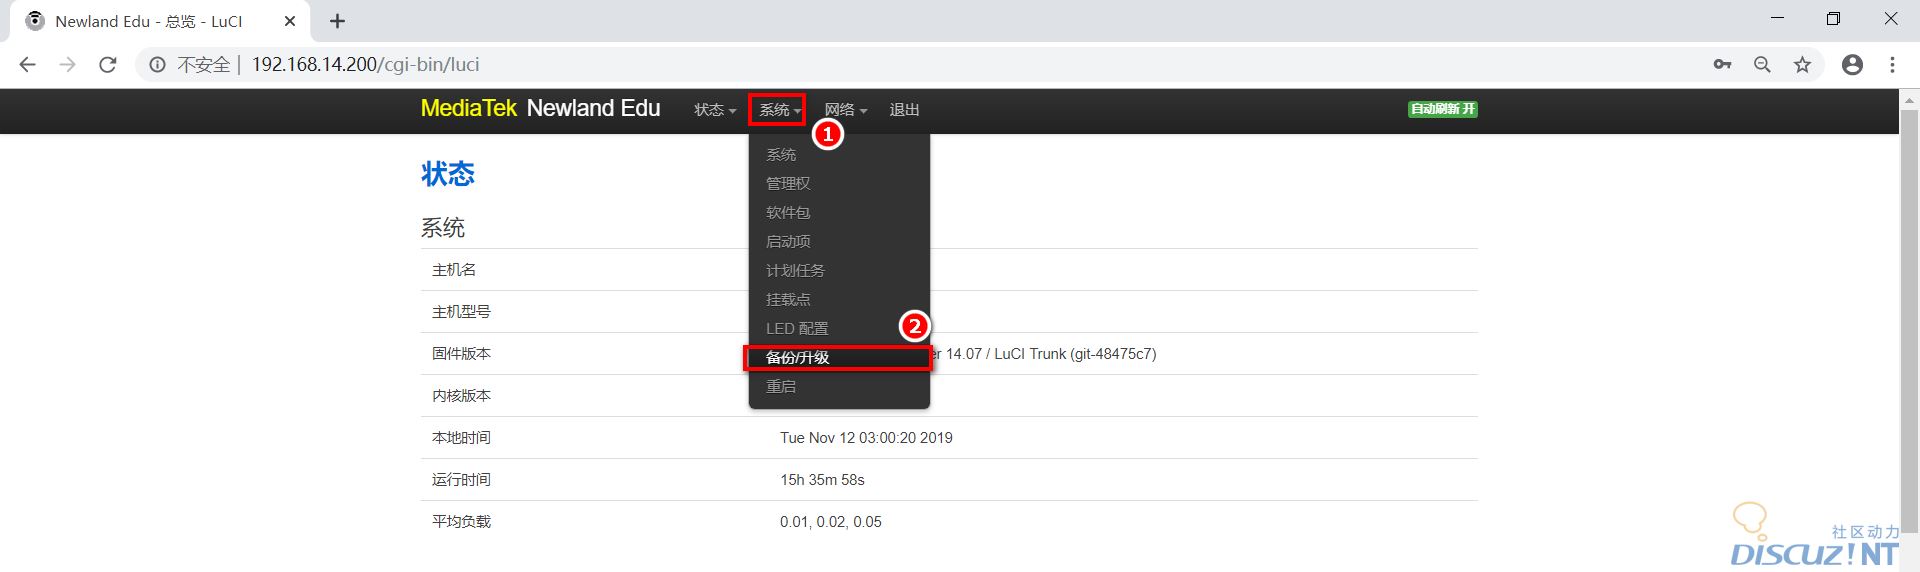
Task: Click the site info not-secure icon
Action: coord(157,65)
